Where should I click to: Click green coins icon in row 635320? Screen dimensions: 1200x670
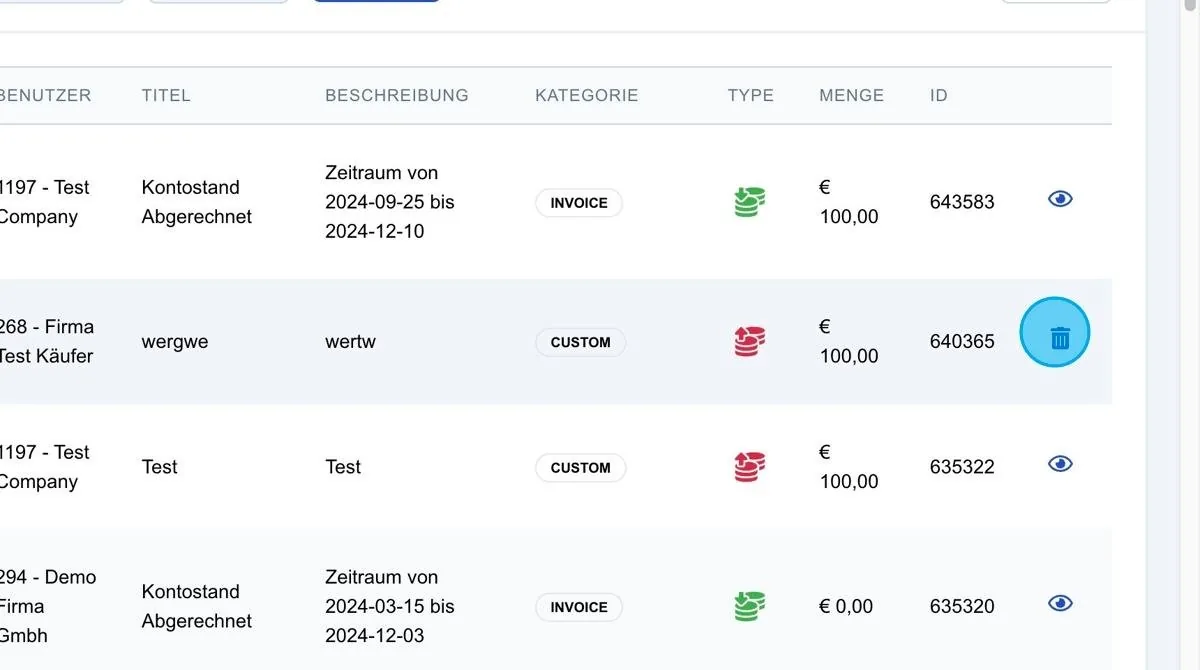749,606
